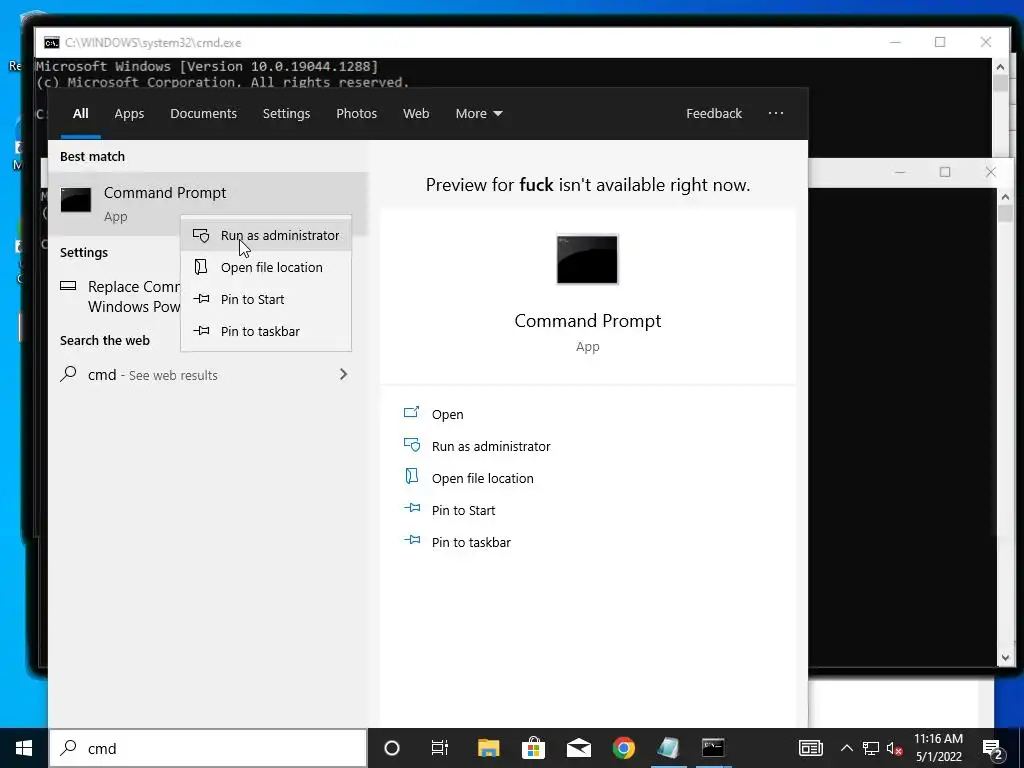Switch to the Web search tab

click(415, 113)
